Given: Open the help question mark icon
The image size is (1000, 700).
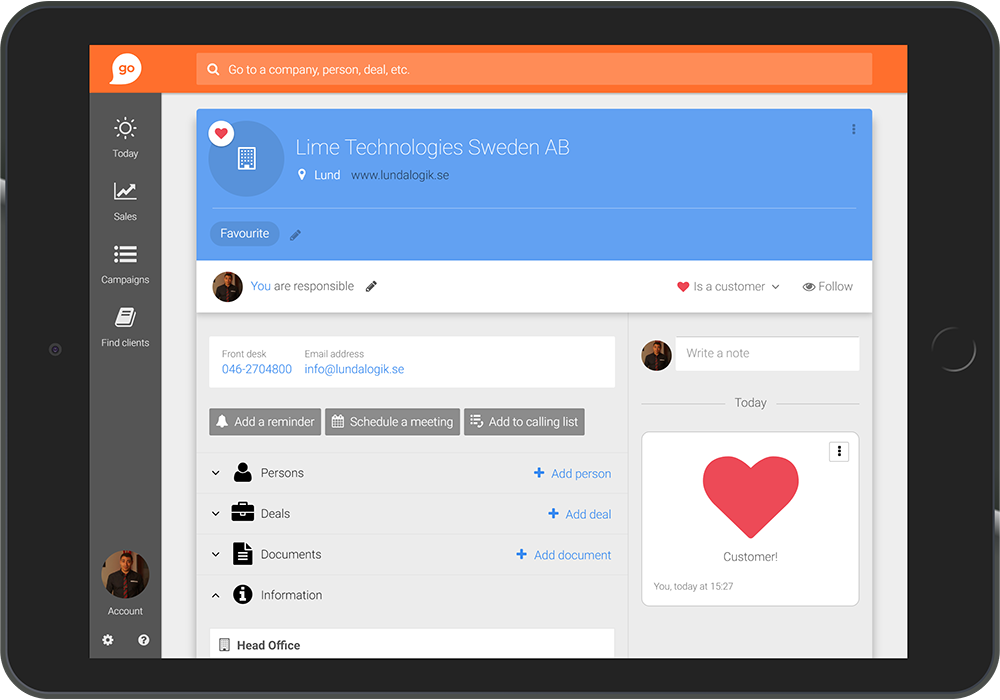Looking at the screenshot, I should pyautogui.click(x=143, y=639).
